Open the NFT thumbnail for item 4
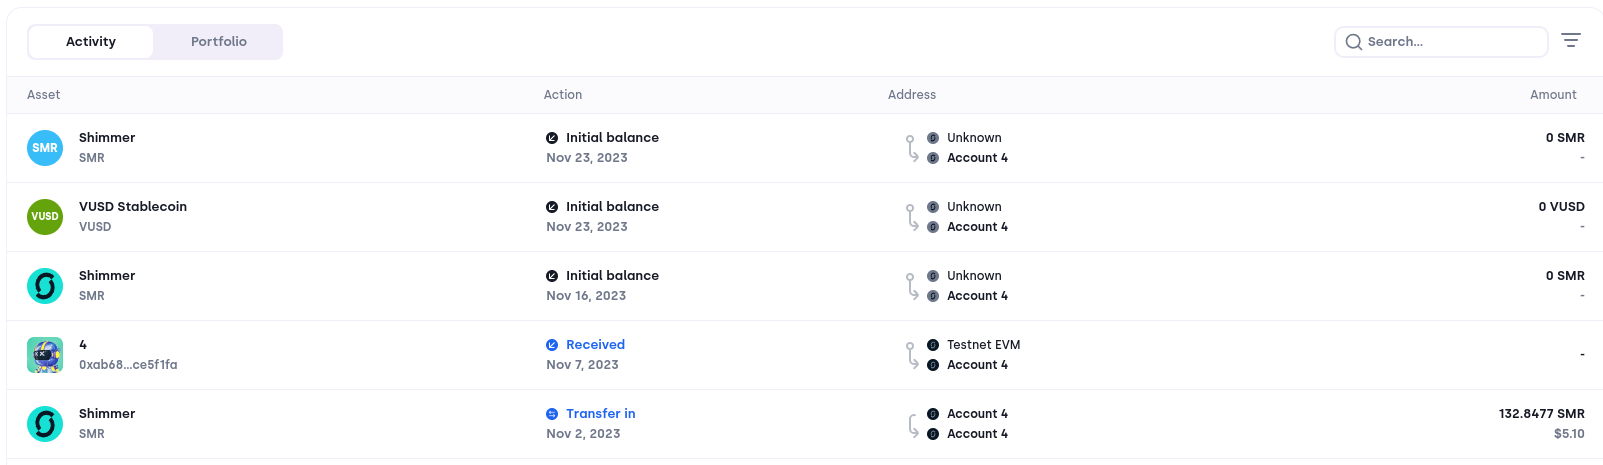Image resolution: width=1603 pixels, height=465 pixels. [45, 355]
